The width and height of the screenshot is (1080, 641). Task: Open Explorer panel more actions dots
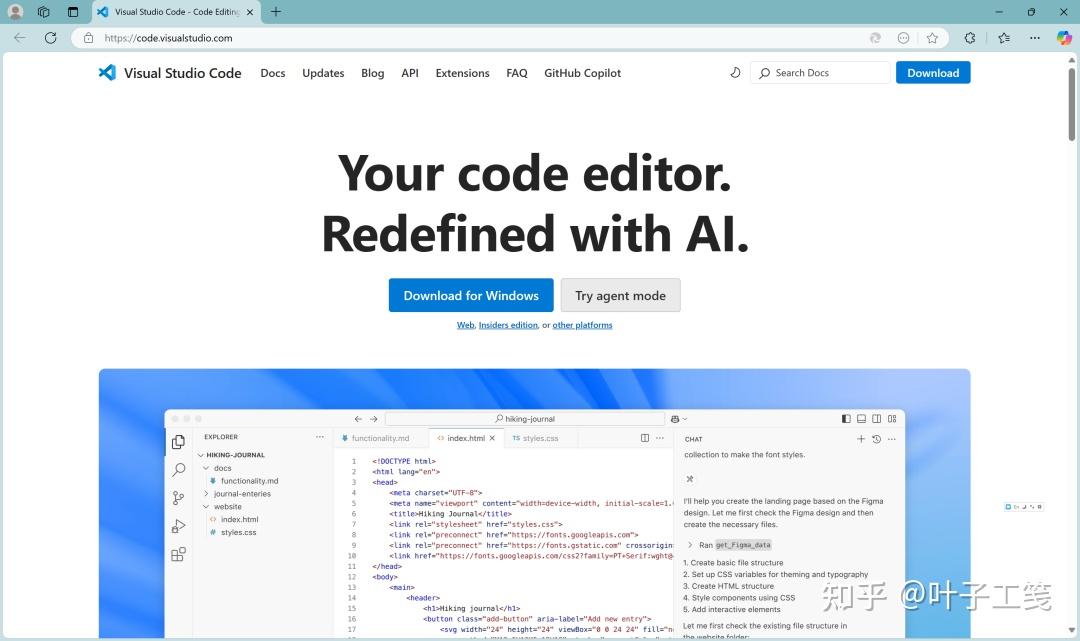pyautogui.click(x=320, y=437)
